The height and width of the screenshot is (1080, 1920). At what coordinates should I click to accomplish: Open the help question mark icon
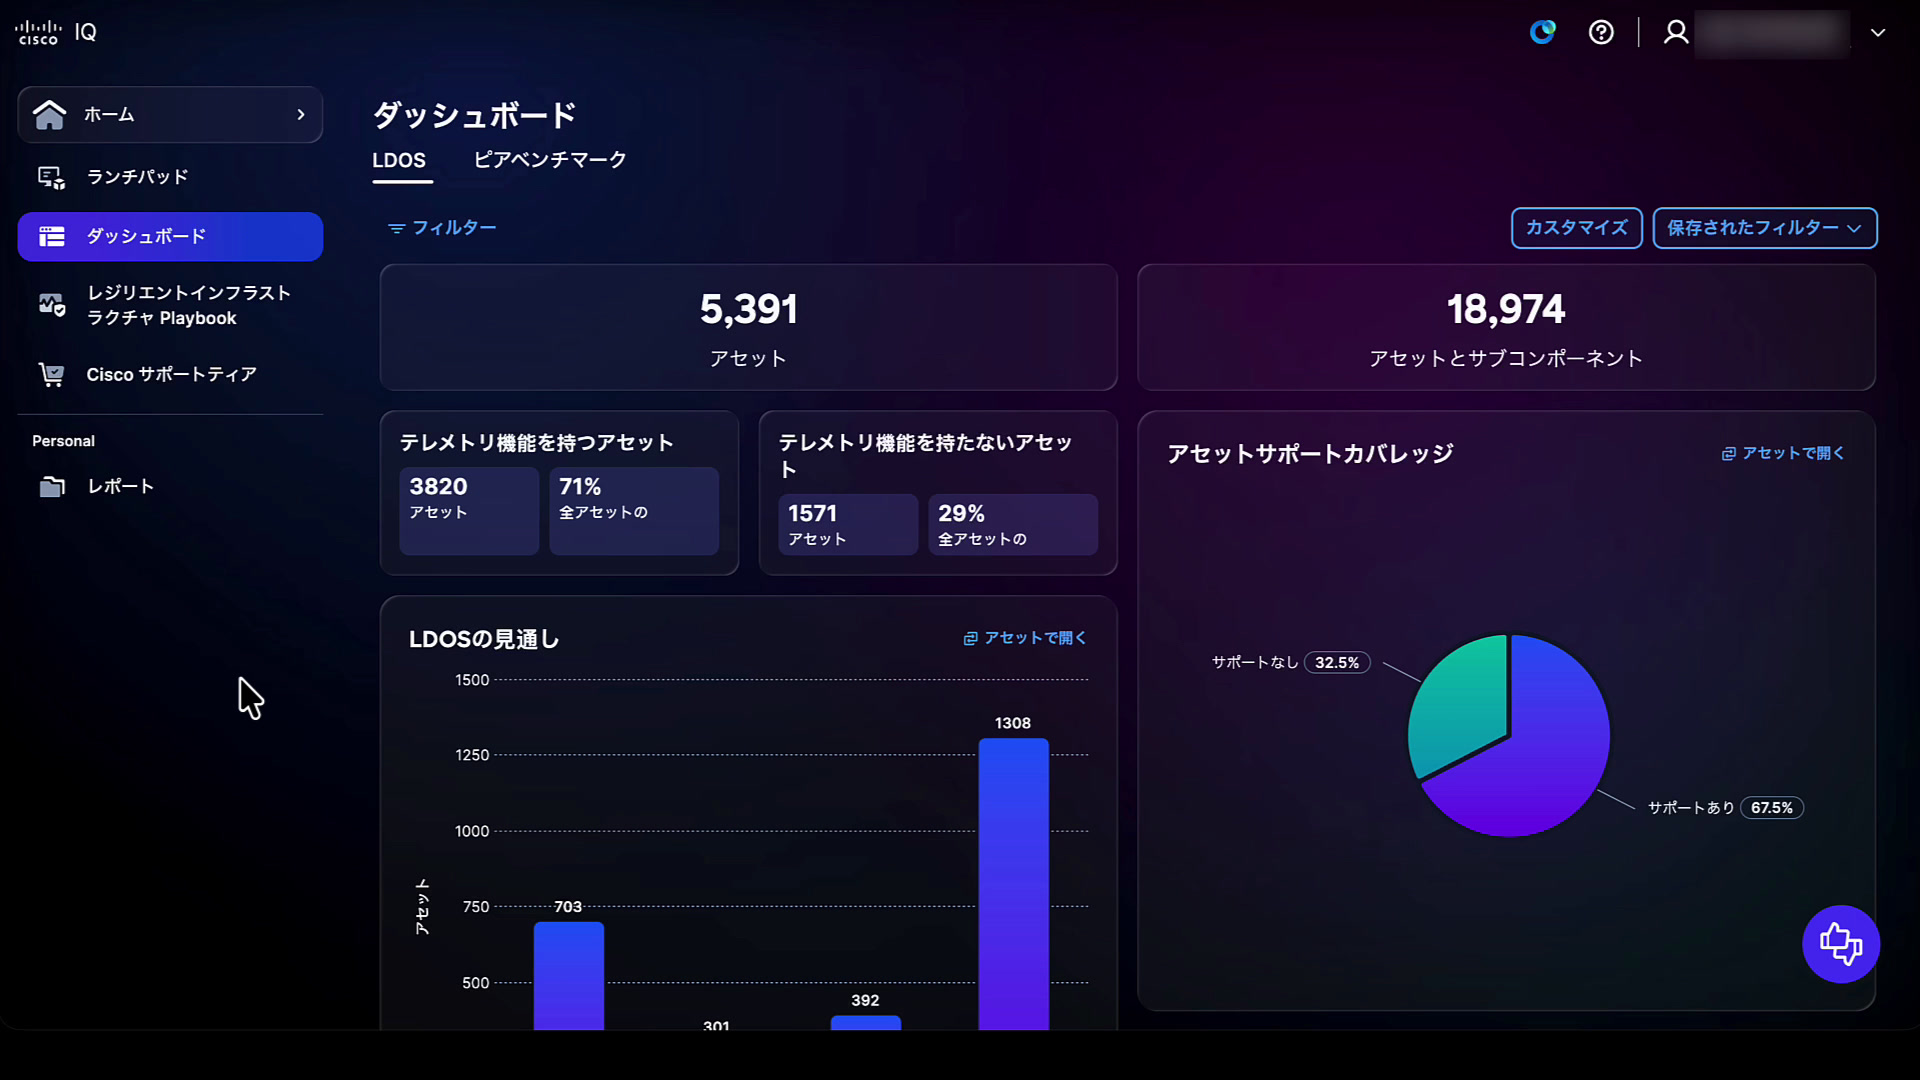(1601, 32)
